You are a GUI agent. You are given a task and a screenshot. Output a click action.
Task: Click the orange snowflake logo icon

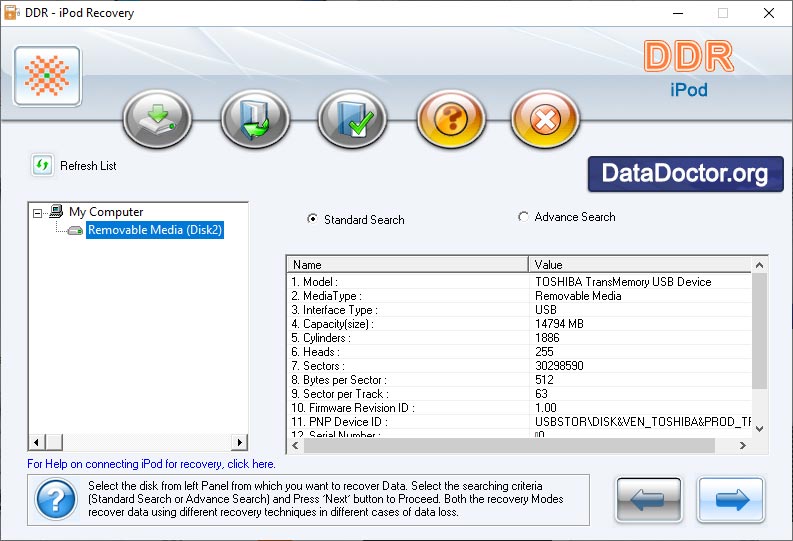pos(48,76)
